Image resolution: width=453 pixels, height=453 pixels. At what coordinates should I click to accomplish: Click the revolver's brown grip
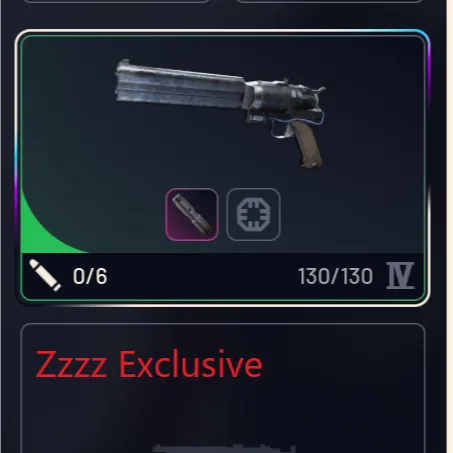pyautogui.click(x=307, y=144)
